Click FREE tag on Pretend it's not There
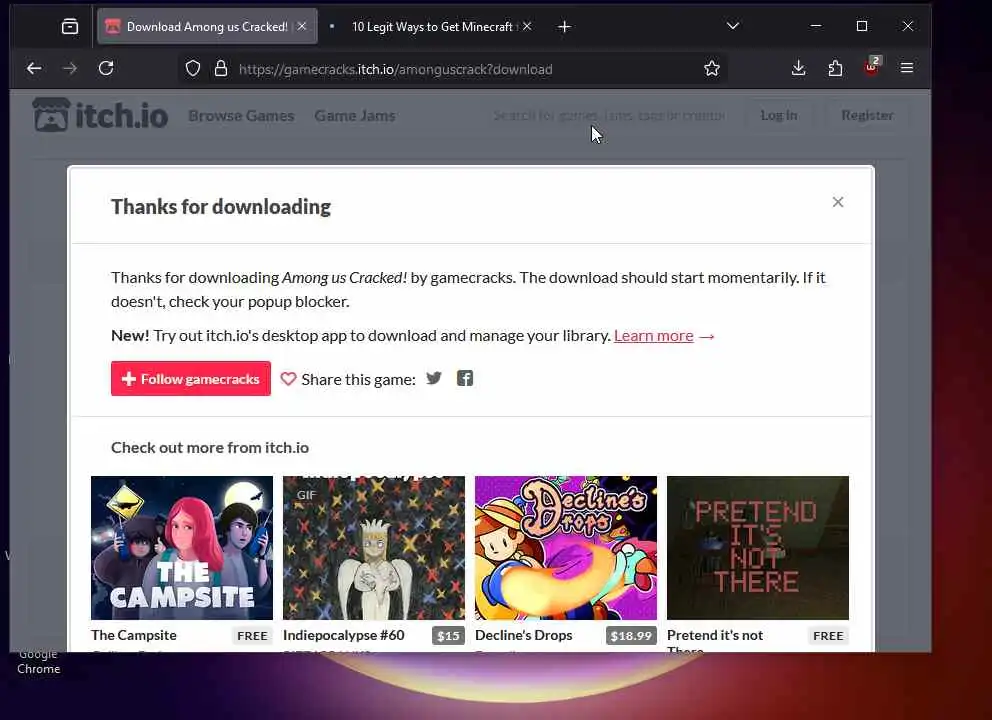992x720 pixels. [x=828, y=636]
